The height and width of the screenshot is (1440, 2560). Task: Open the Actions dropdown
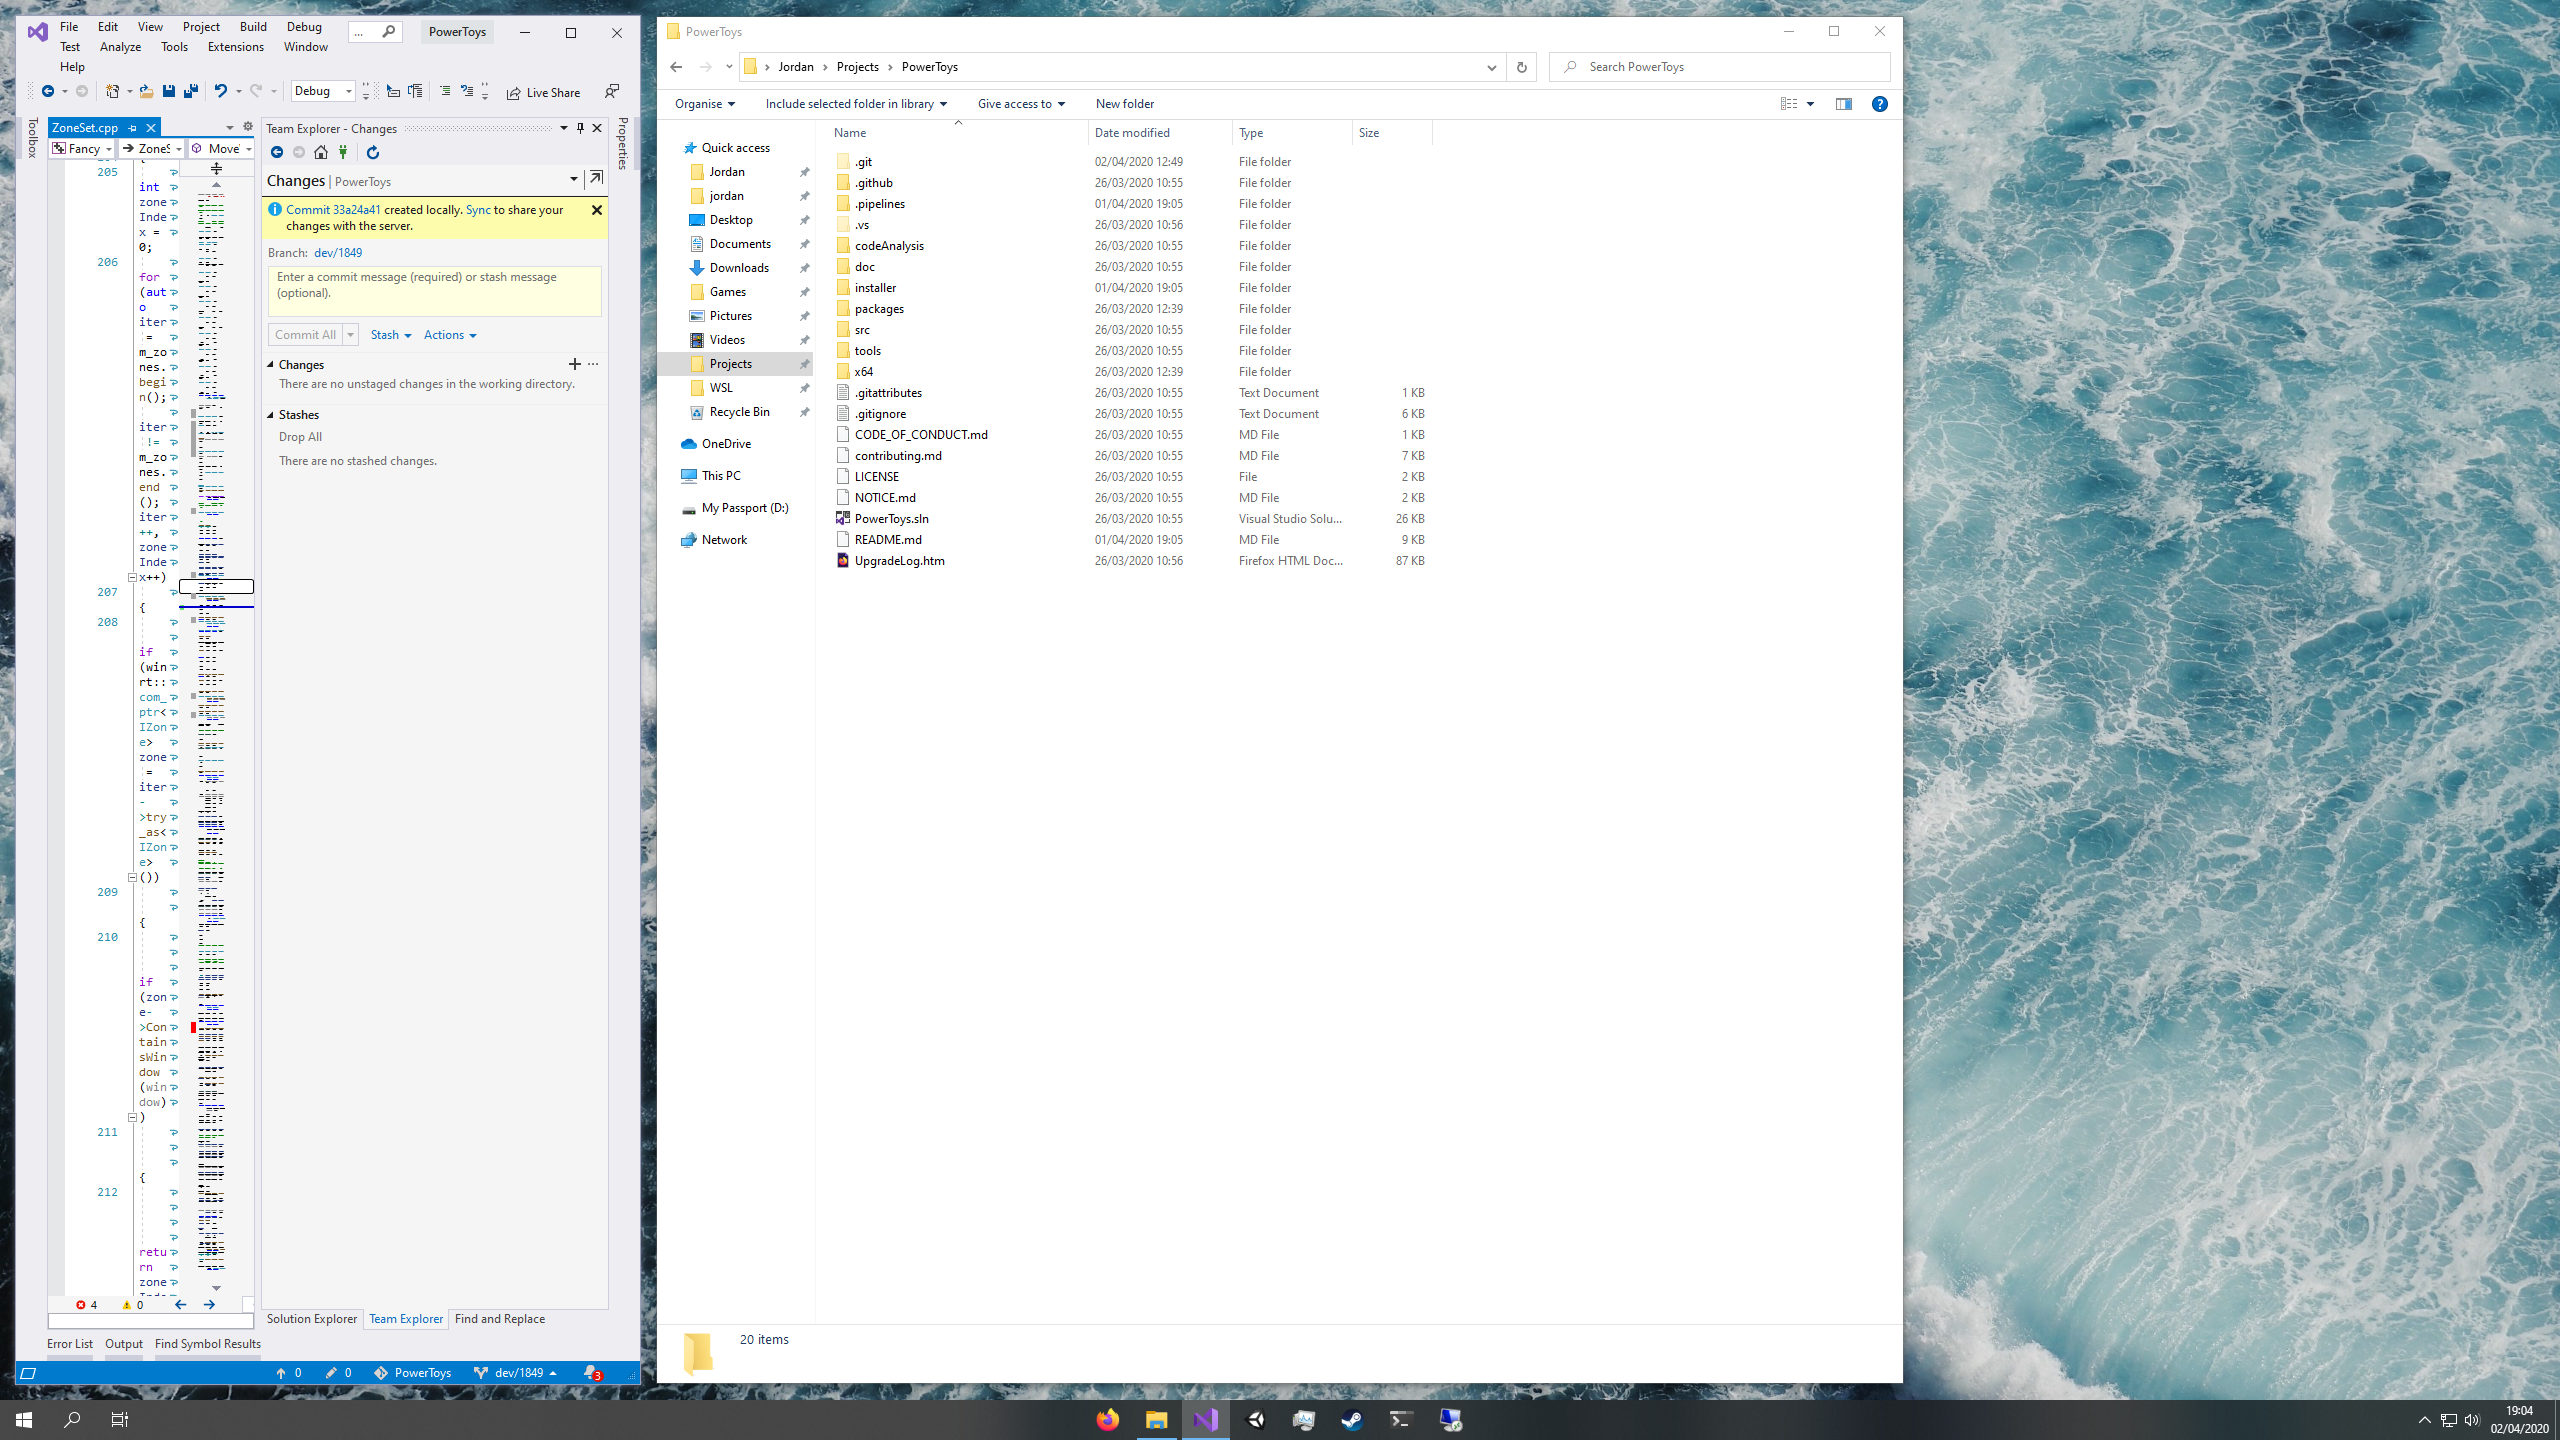tap(450, 335)
